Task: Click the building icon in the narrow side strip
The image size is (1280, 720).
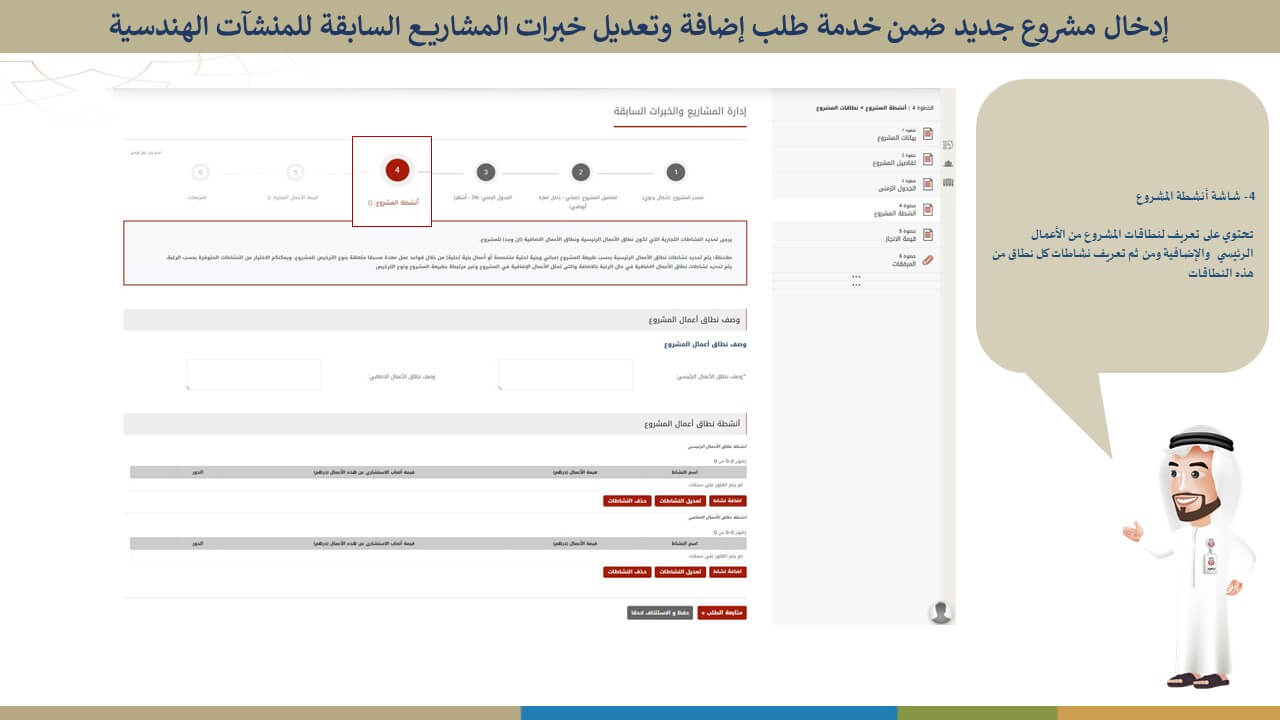Action: 948,163
